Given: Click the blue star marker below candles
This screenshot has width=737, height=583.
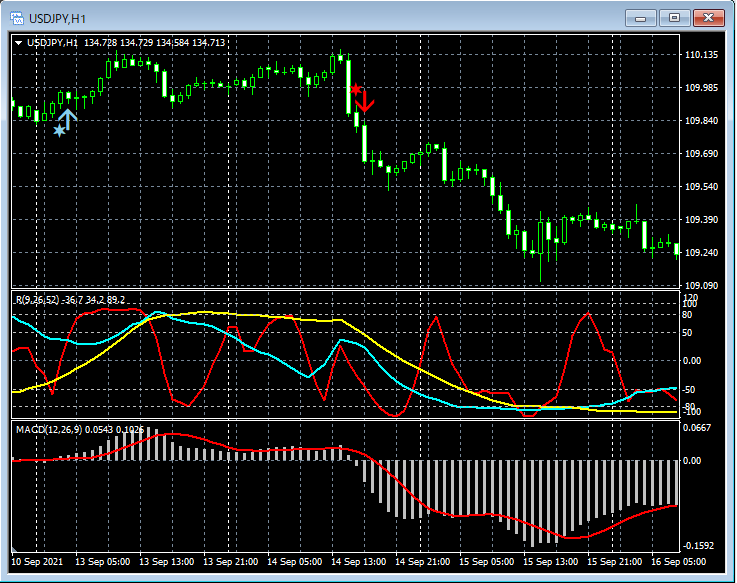Looking at the screenshot, I should [x=59, y=130].
